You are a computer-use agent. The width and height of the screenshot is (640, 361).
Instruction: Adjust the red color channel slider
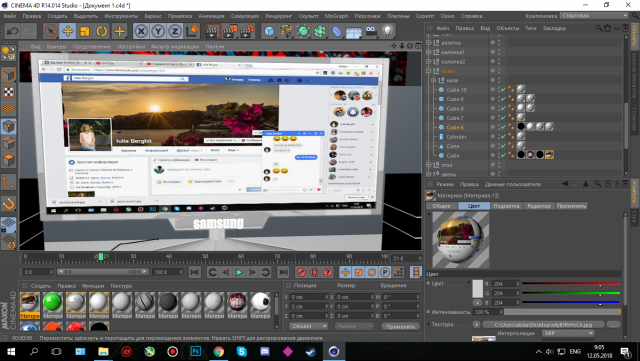(x=571, y=284)
